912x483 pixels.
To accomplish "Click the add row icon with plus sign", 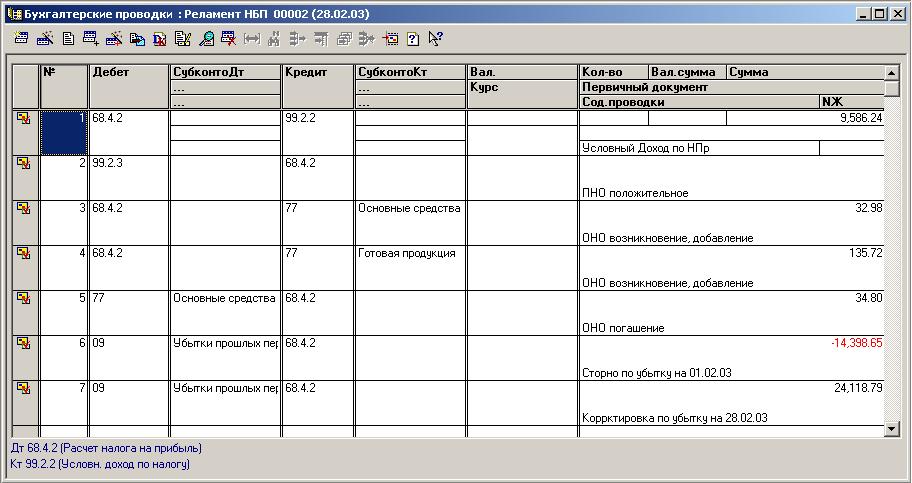I will pos(91,39).
